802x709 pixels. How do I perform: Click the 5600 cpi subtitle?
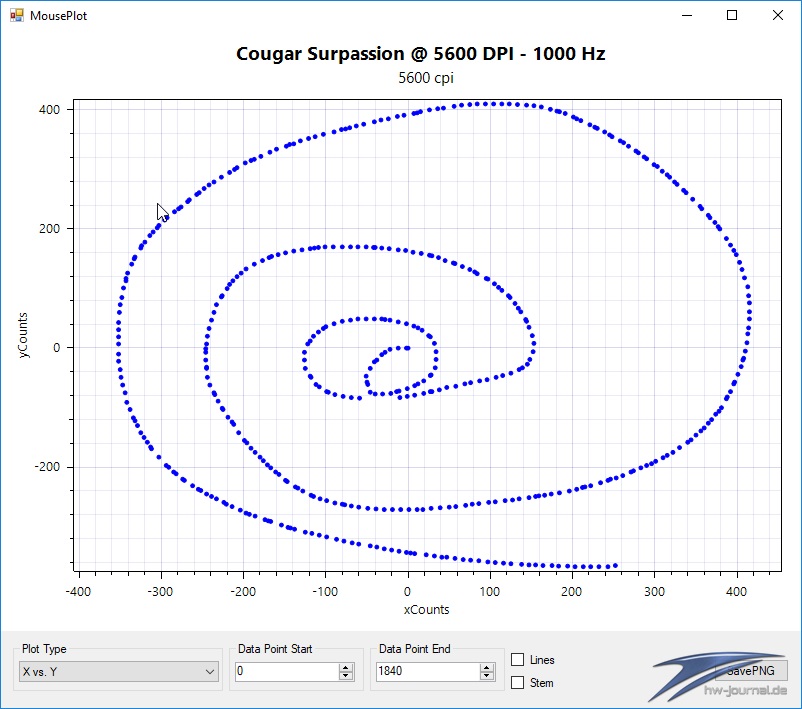pyautogui.click(x=426, y=78)
